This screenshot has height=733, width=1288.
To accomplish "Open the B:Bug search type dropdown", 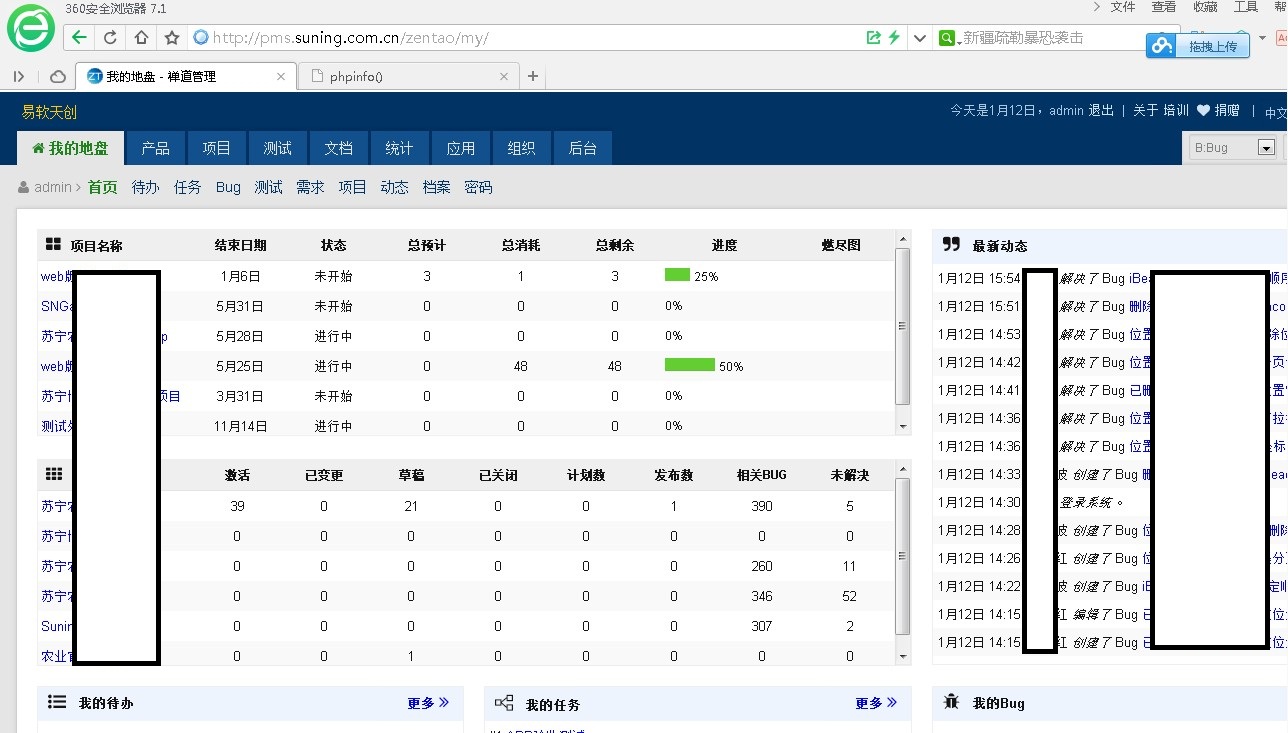I will 1232,147.
